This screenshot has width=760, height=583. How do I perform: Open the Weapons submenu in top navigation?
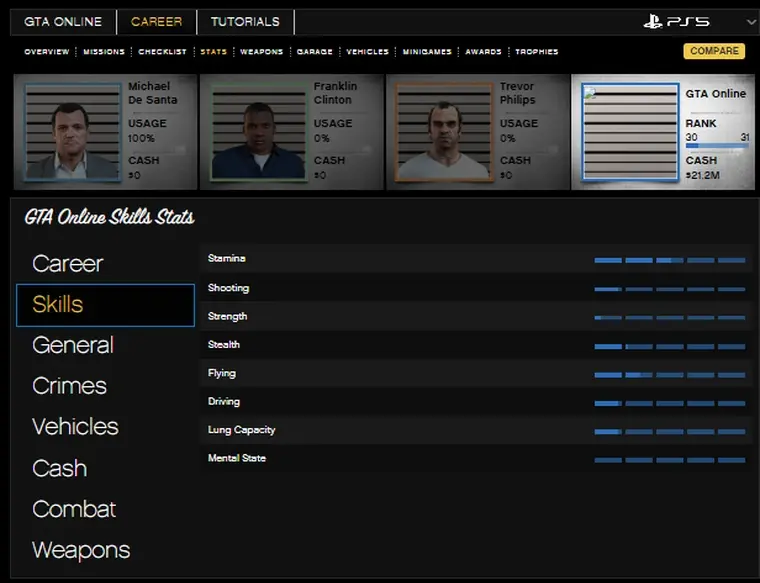(261, 52)
